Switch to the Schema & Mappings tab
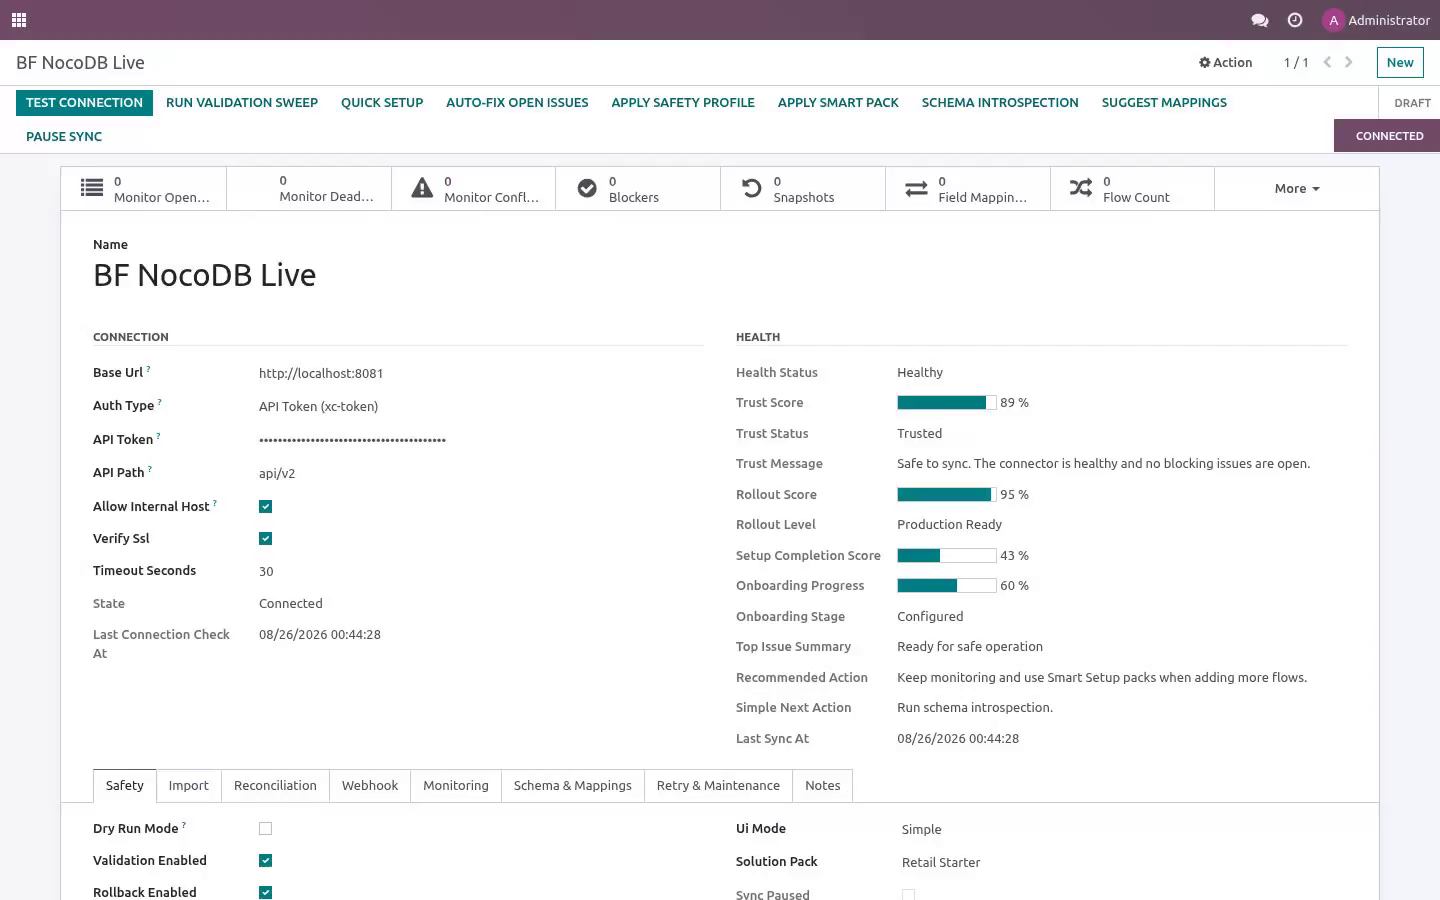The height and width of the screenshot is (900, 1440). pos(573,786)
